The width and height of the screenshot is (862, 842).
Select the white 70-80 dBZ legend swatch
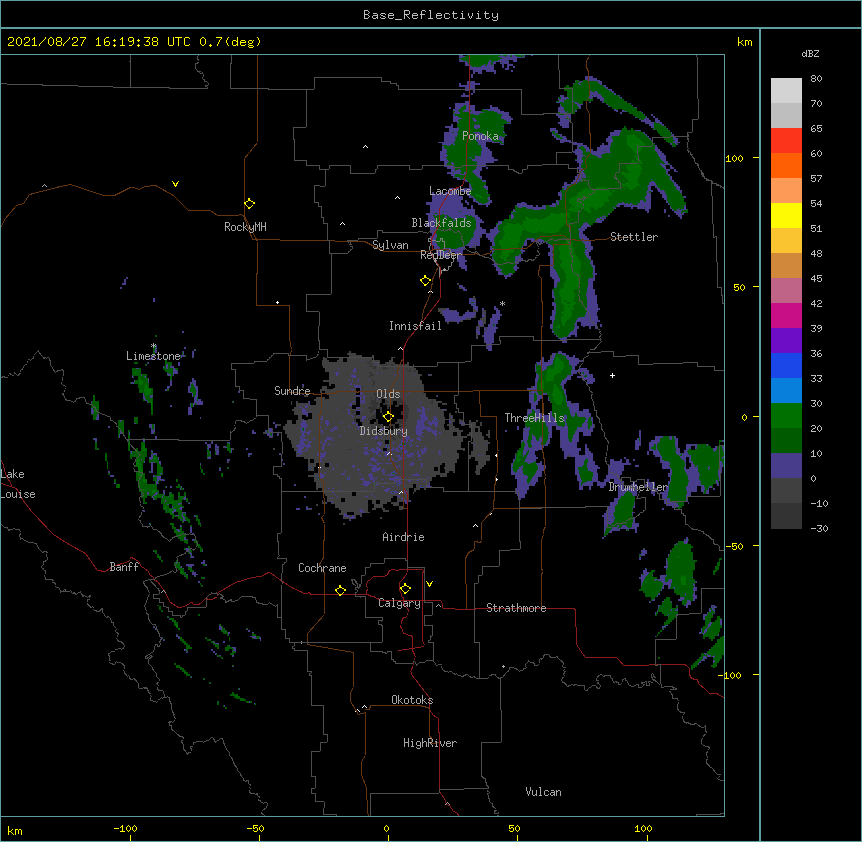tap(786, 91)
